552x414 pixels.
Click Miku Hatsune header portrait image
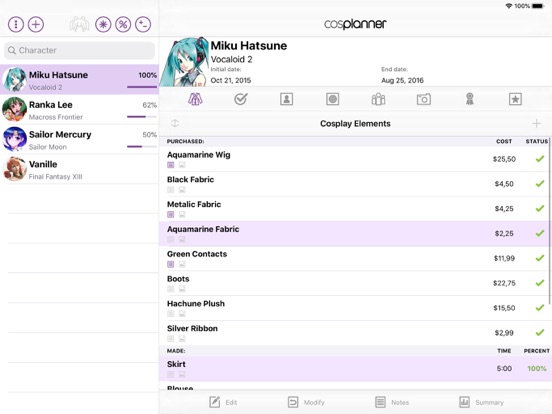click(184, 62)
